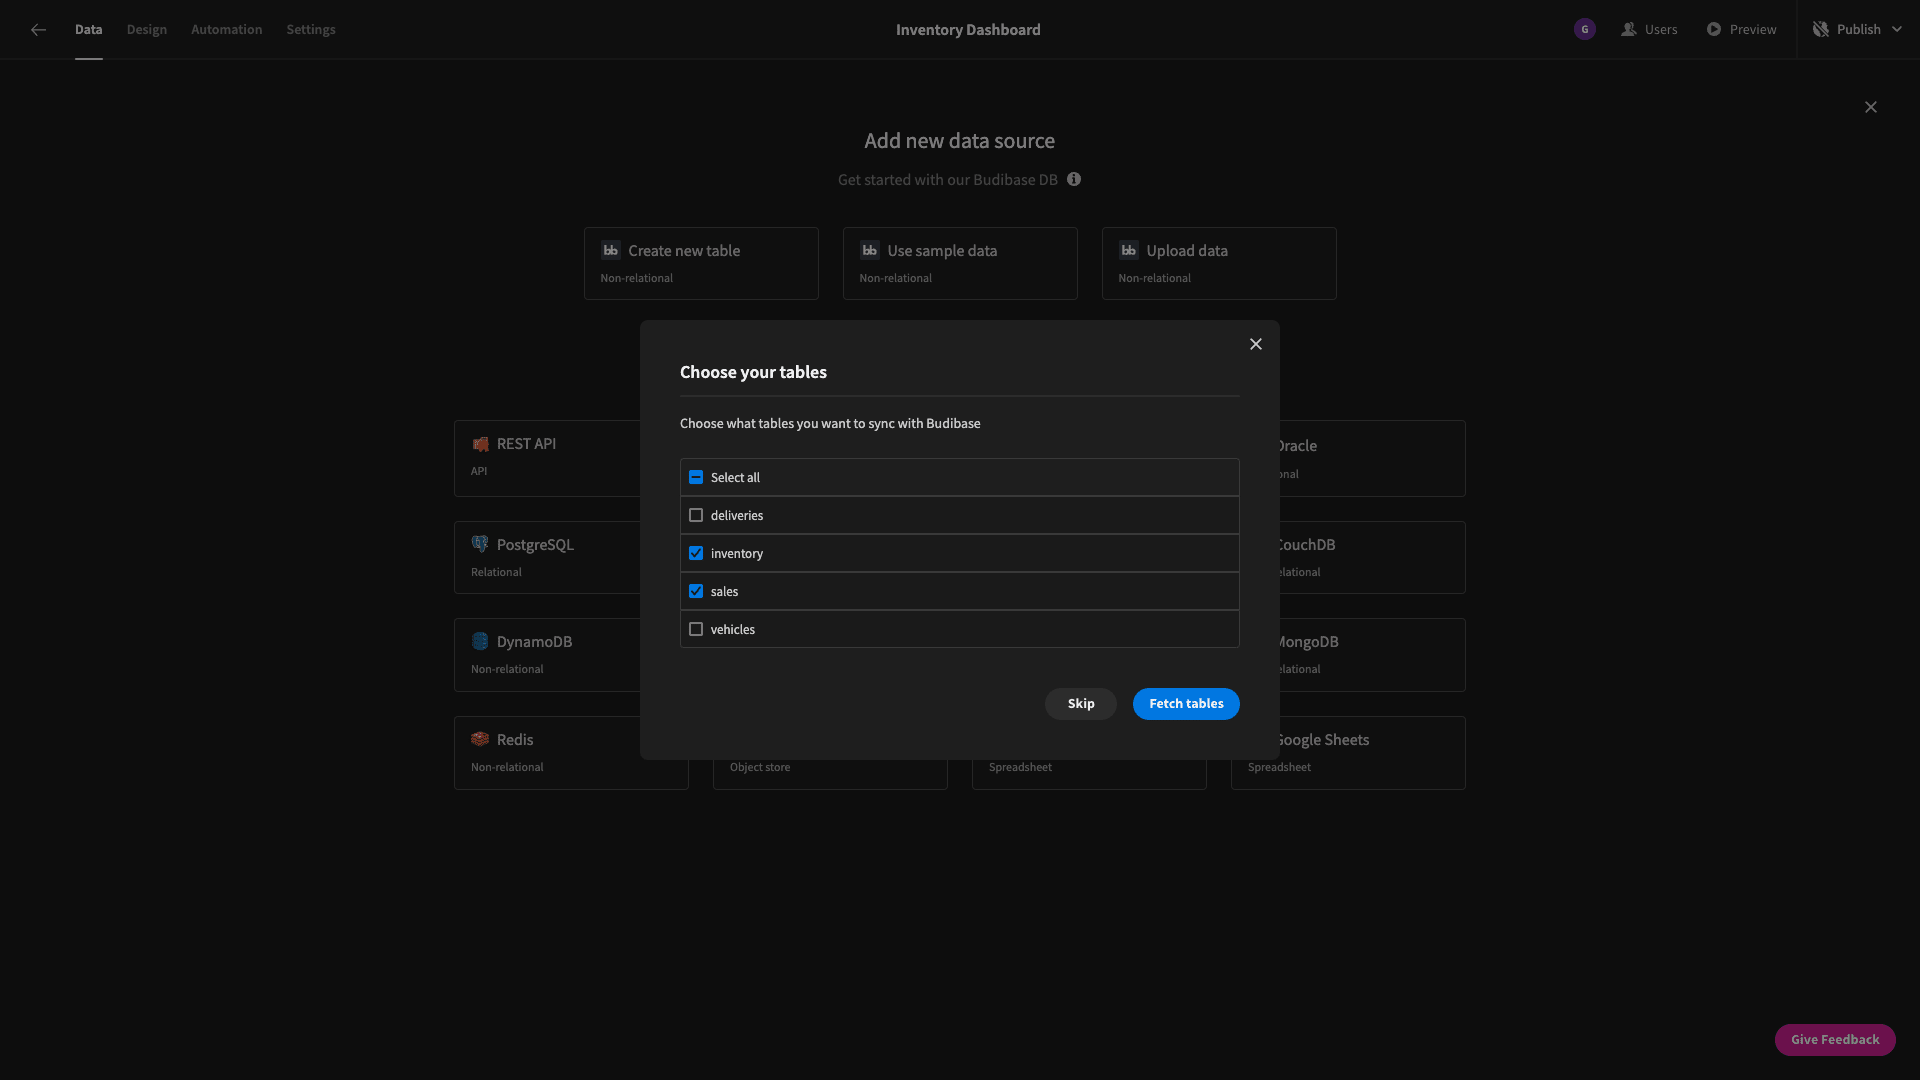Click the Upload data bb icon

(x=1128, y=250)
